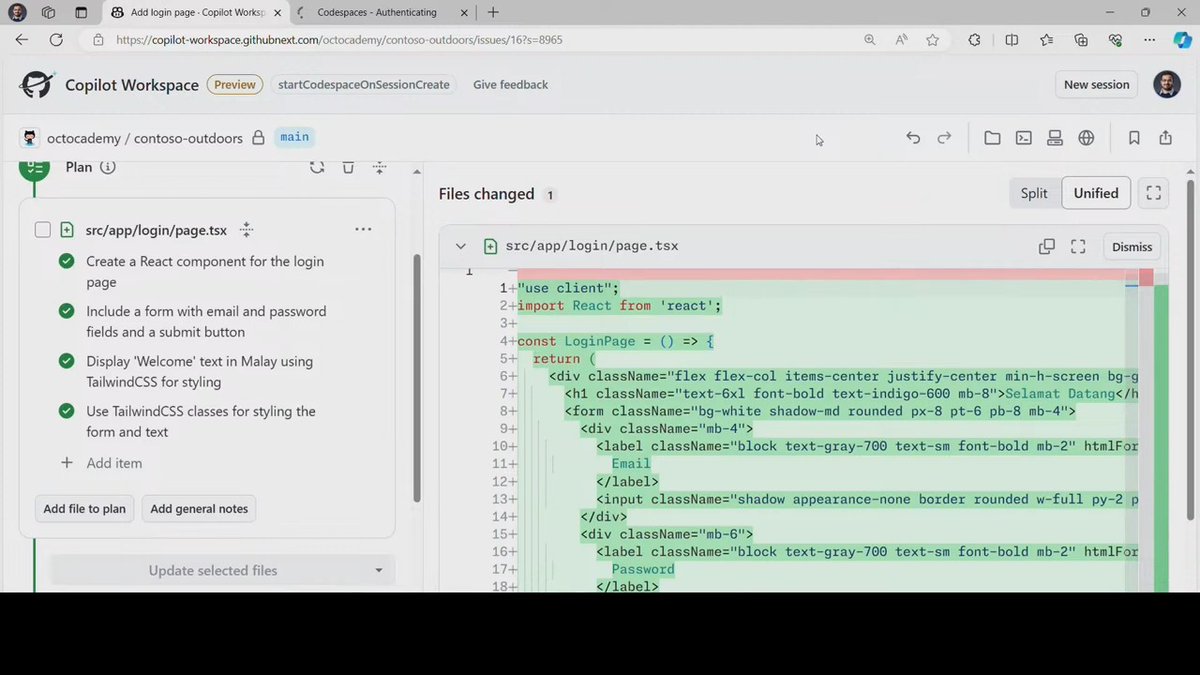
Task: Click the Update selected files button
Action: (212, 571)
